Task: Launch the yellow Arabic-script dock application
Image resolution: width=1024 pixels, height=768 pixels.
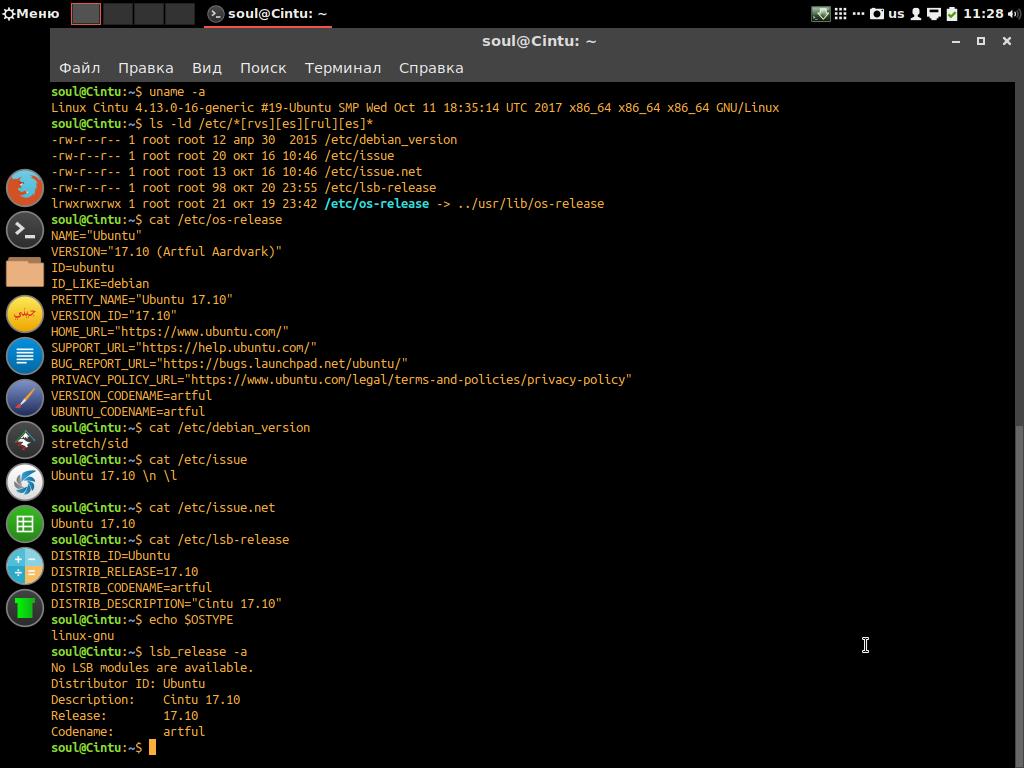Action: coord(25,314)
